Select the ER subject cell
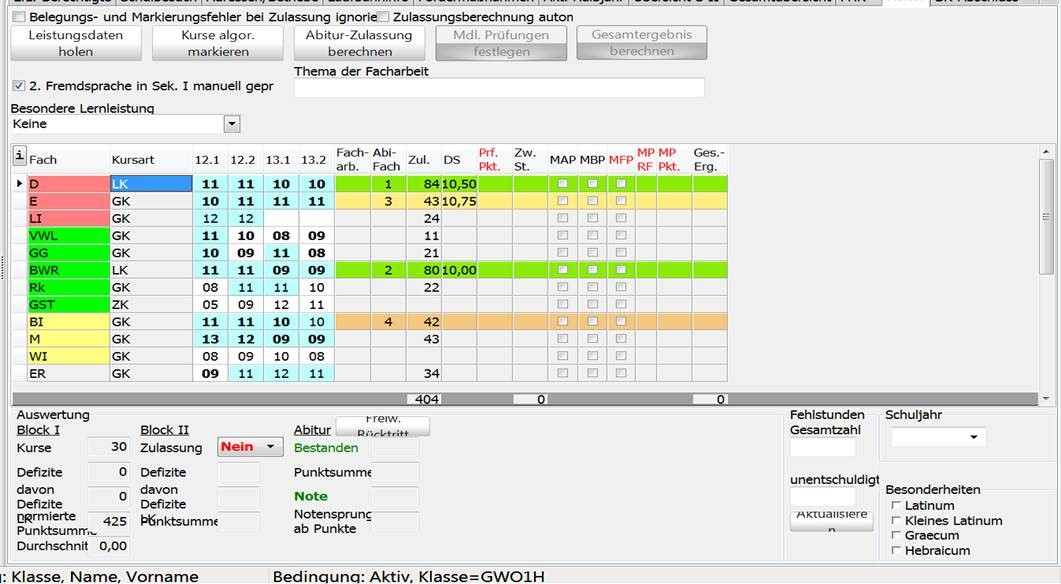The image size is (1061, 584). pyautogui.click(x=68, y=374)
